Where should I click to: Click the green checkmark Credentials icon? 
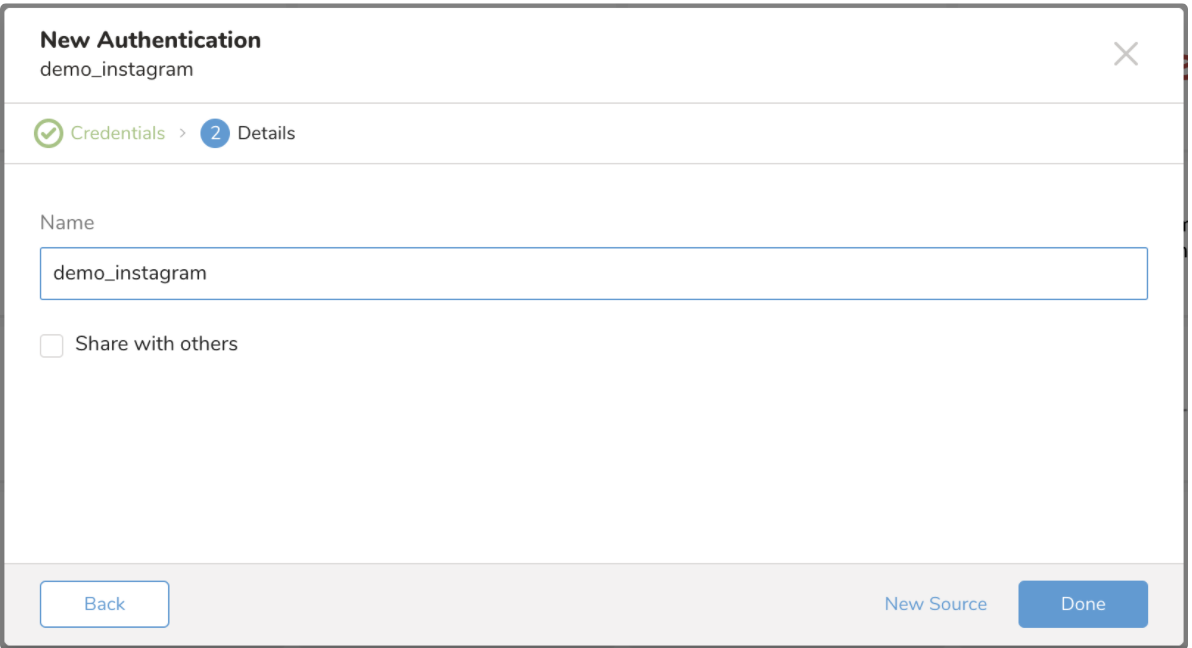pyautogui.click(x=48, y=133)
